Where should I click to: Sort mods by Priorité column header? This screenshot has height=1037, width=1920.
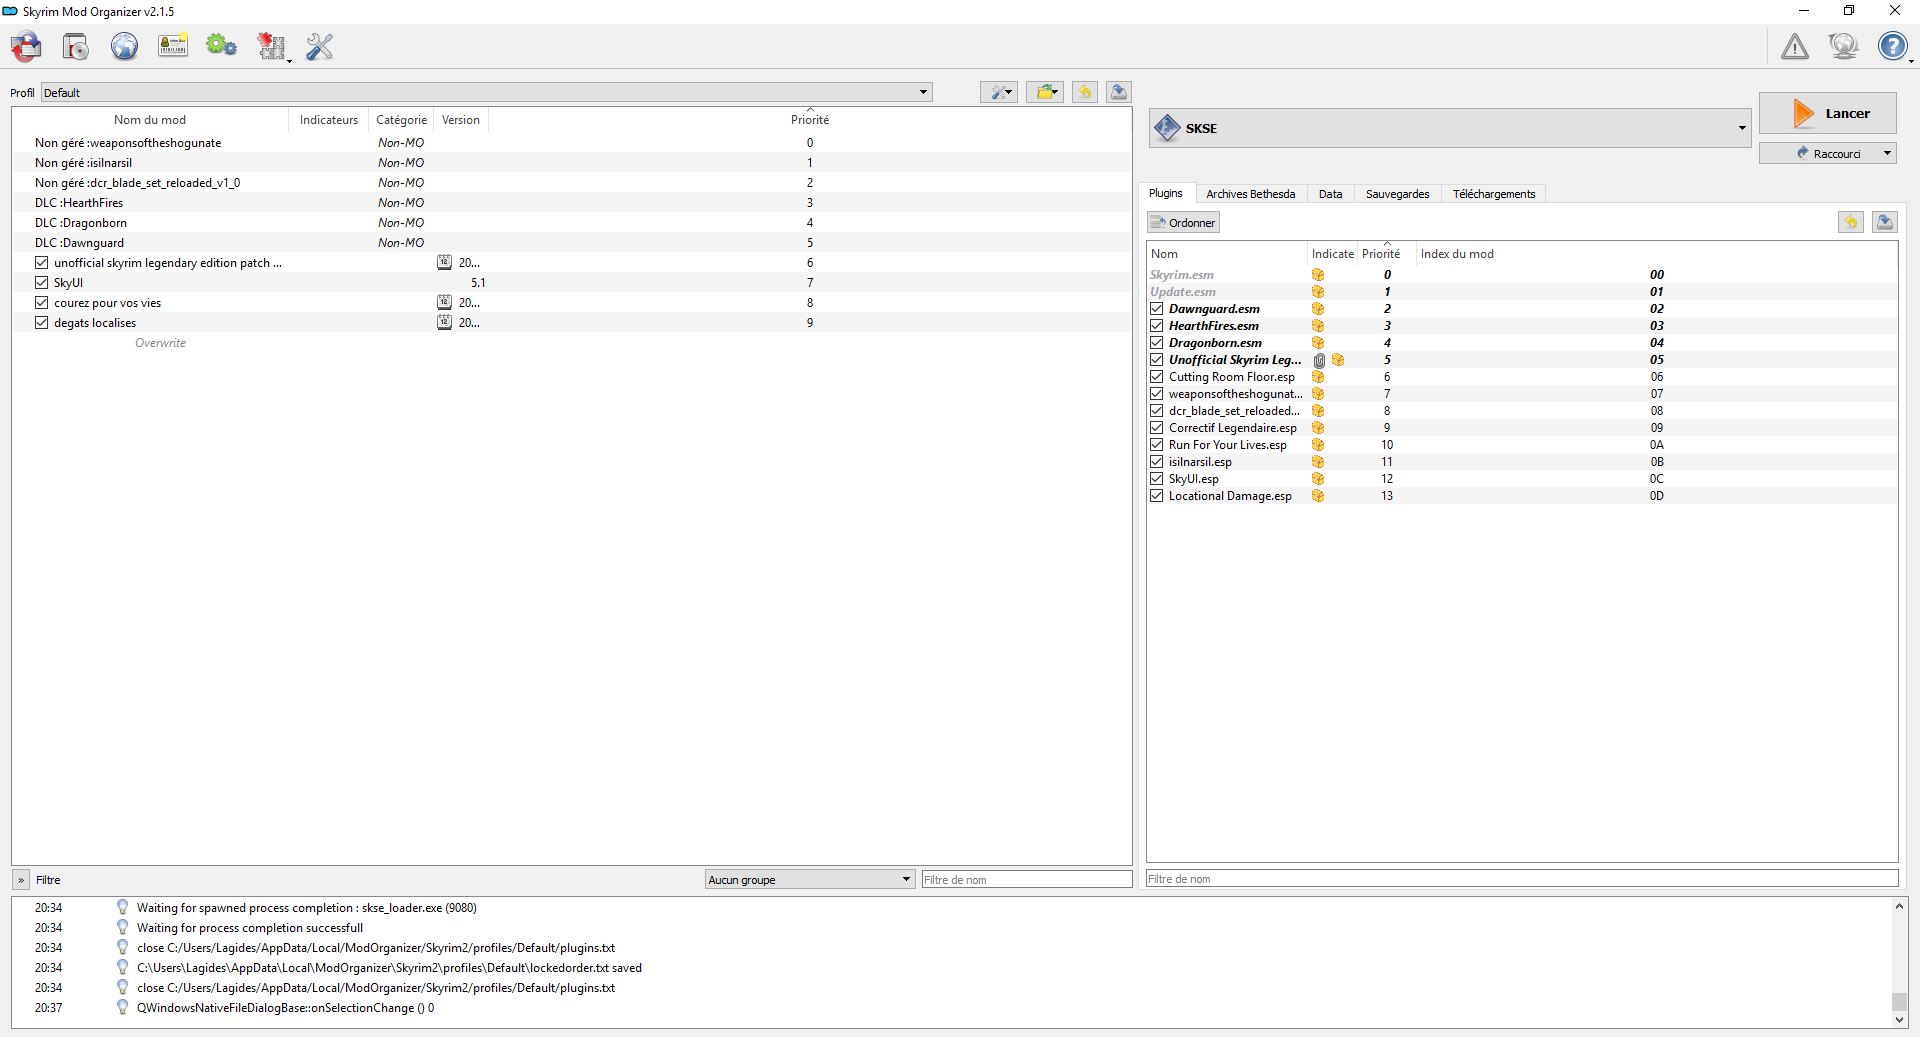[810, 120]
